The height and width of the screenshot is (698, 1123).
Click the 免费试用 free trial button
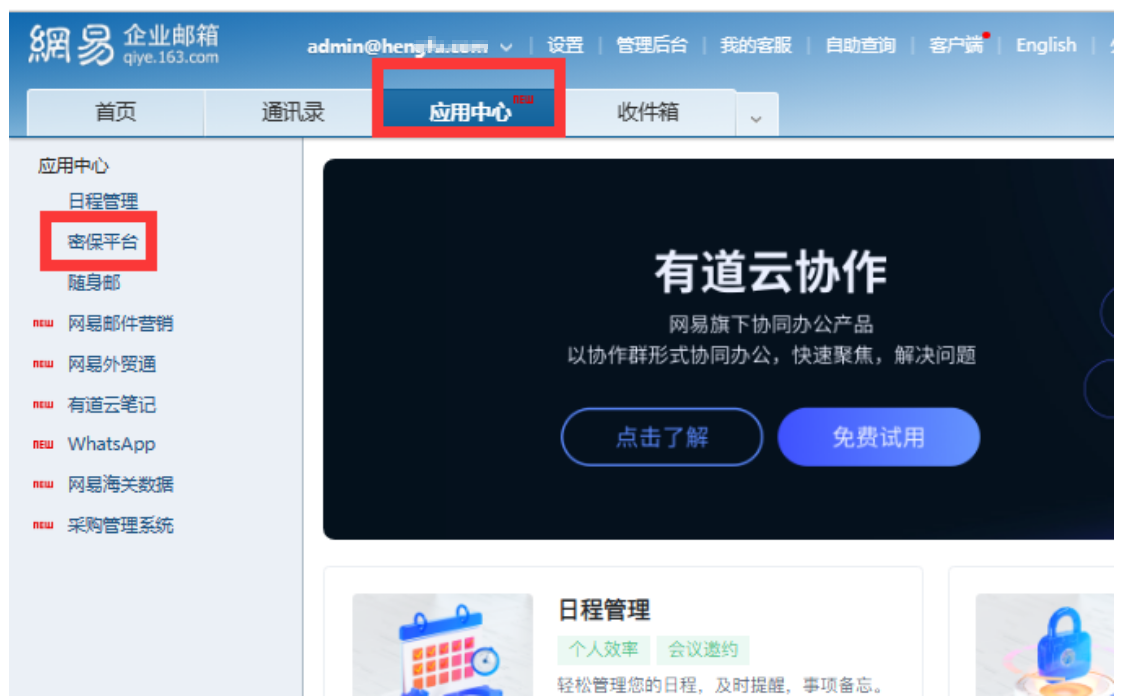(x=879, y=437)
